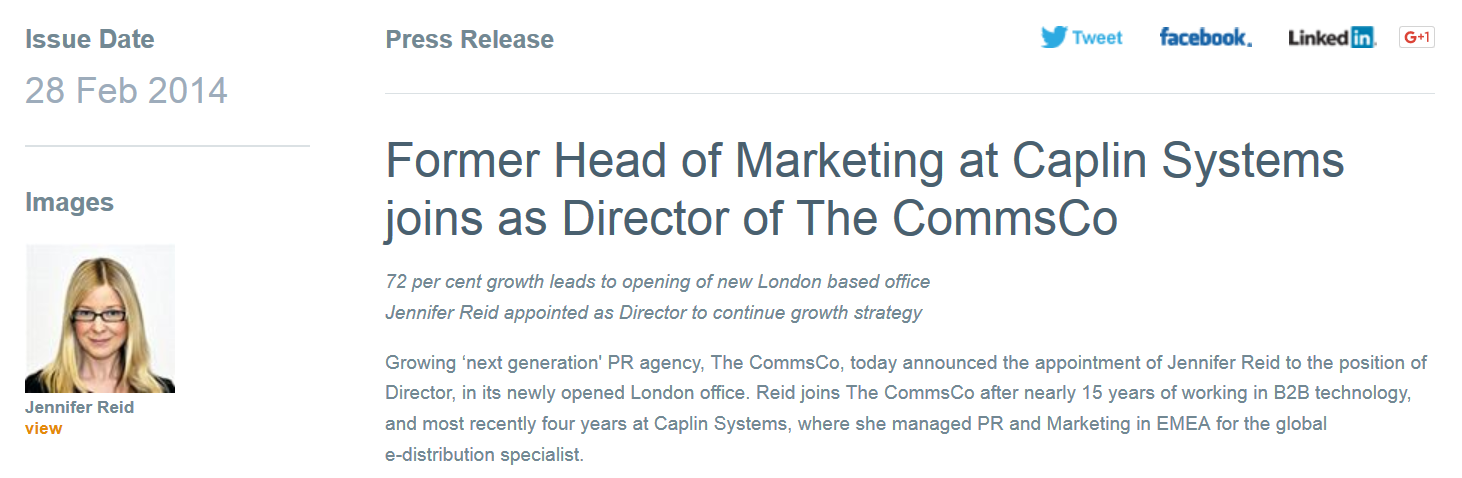Click the '72 per cent growth' subheading line
Viewport: 1462px width, 478px height.
pyautogui.click(x=657, y=281)
